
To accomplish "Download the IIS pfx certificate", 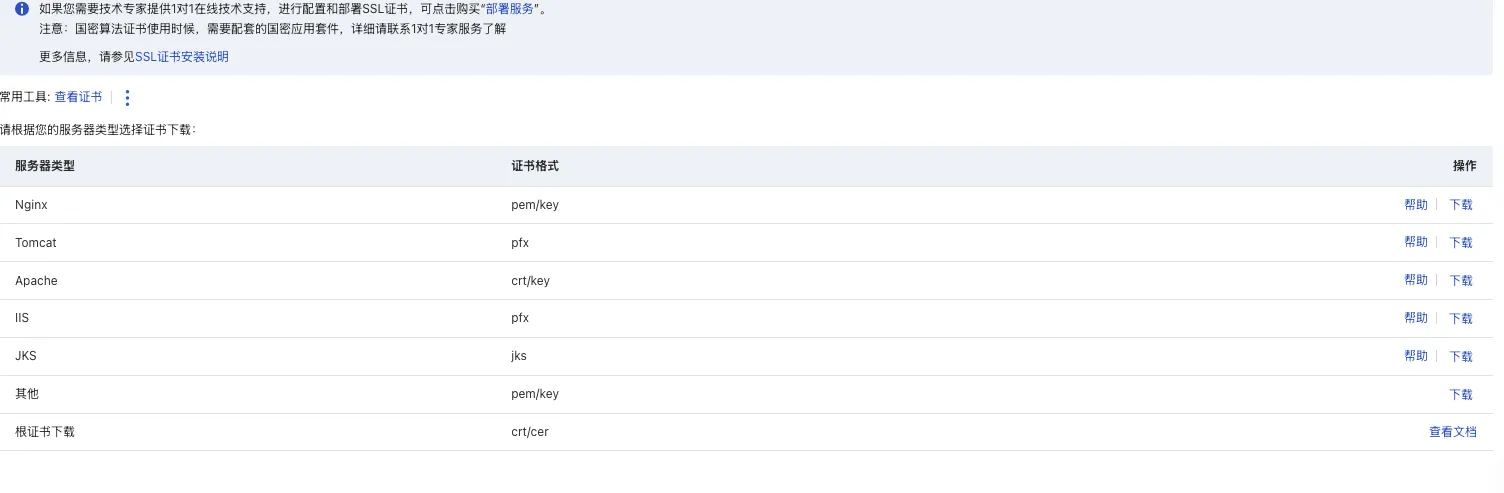I will [1460, 319].
